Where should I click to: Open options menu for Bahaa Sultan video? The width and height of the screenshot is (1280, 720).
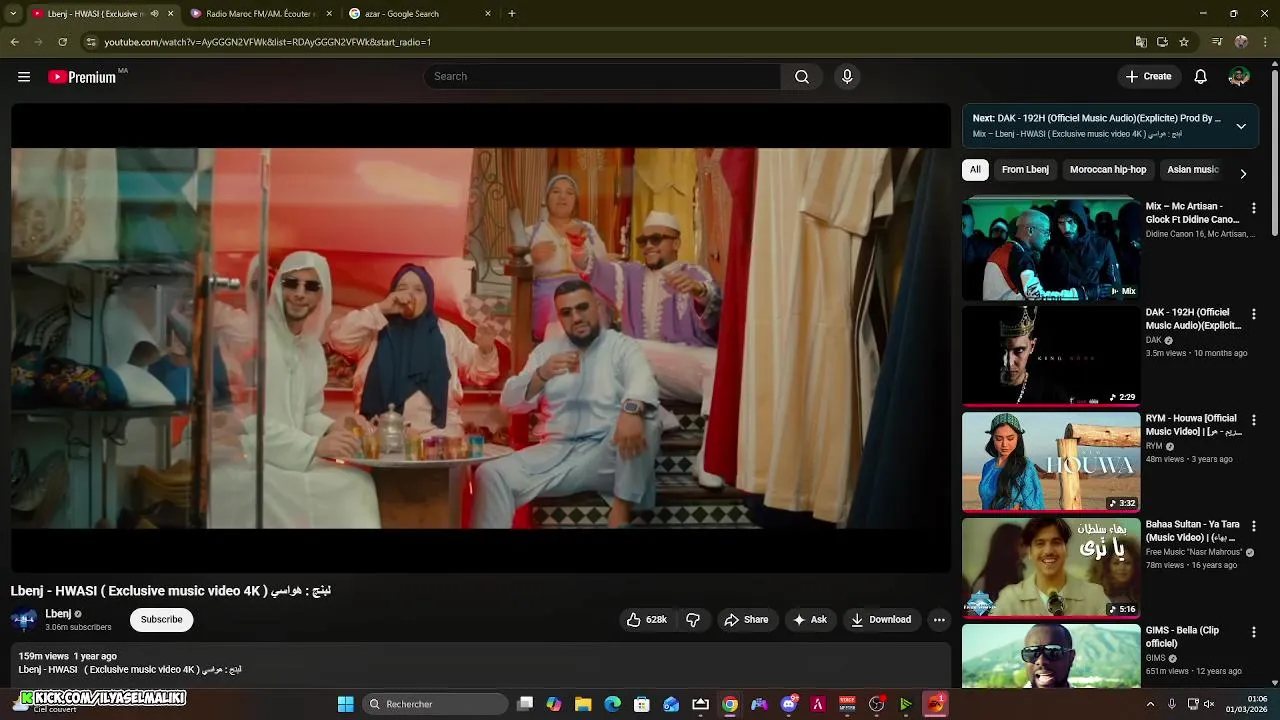click(x=1254, y=526)
